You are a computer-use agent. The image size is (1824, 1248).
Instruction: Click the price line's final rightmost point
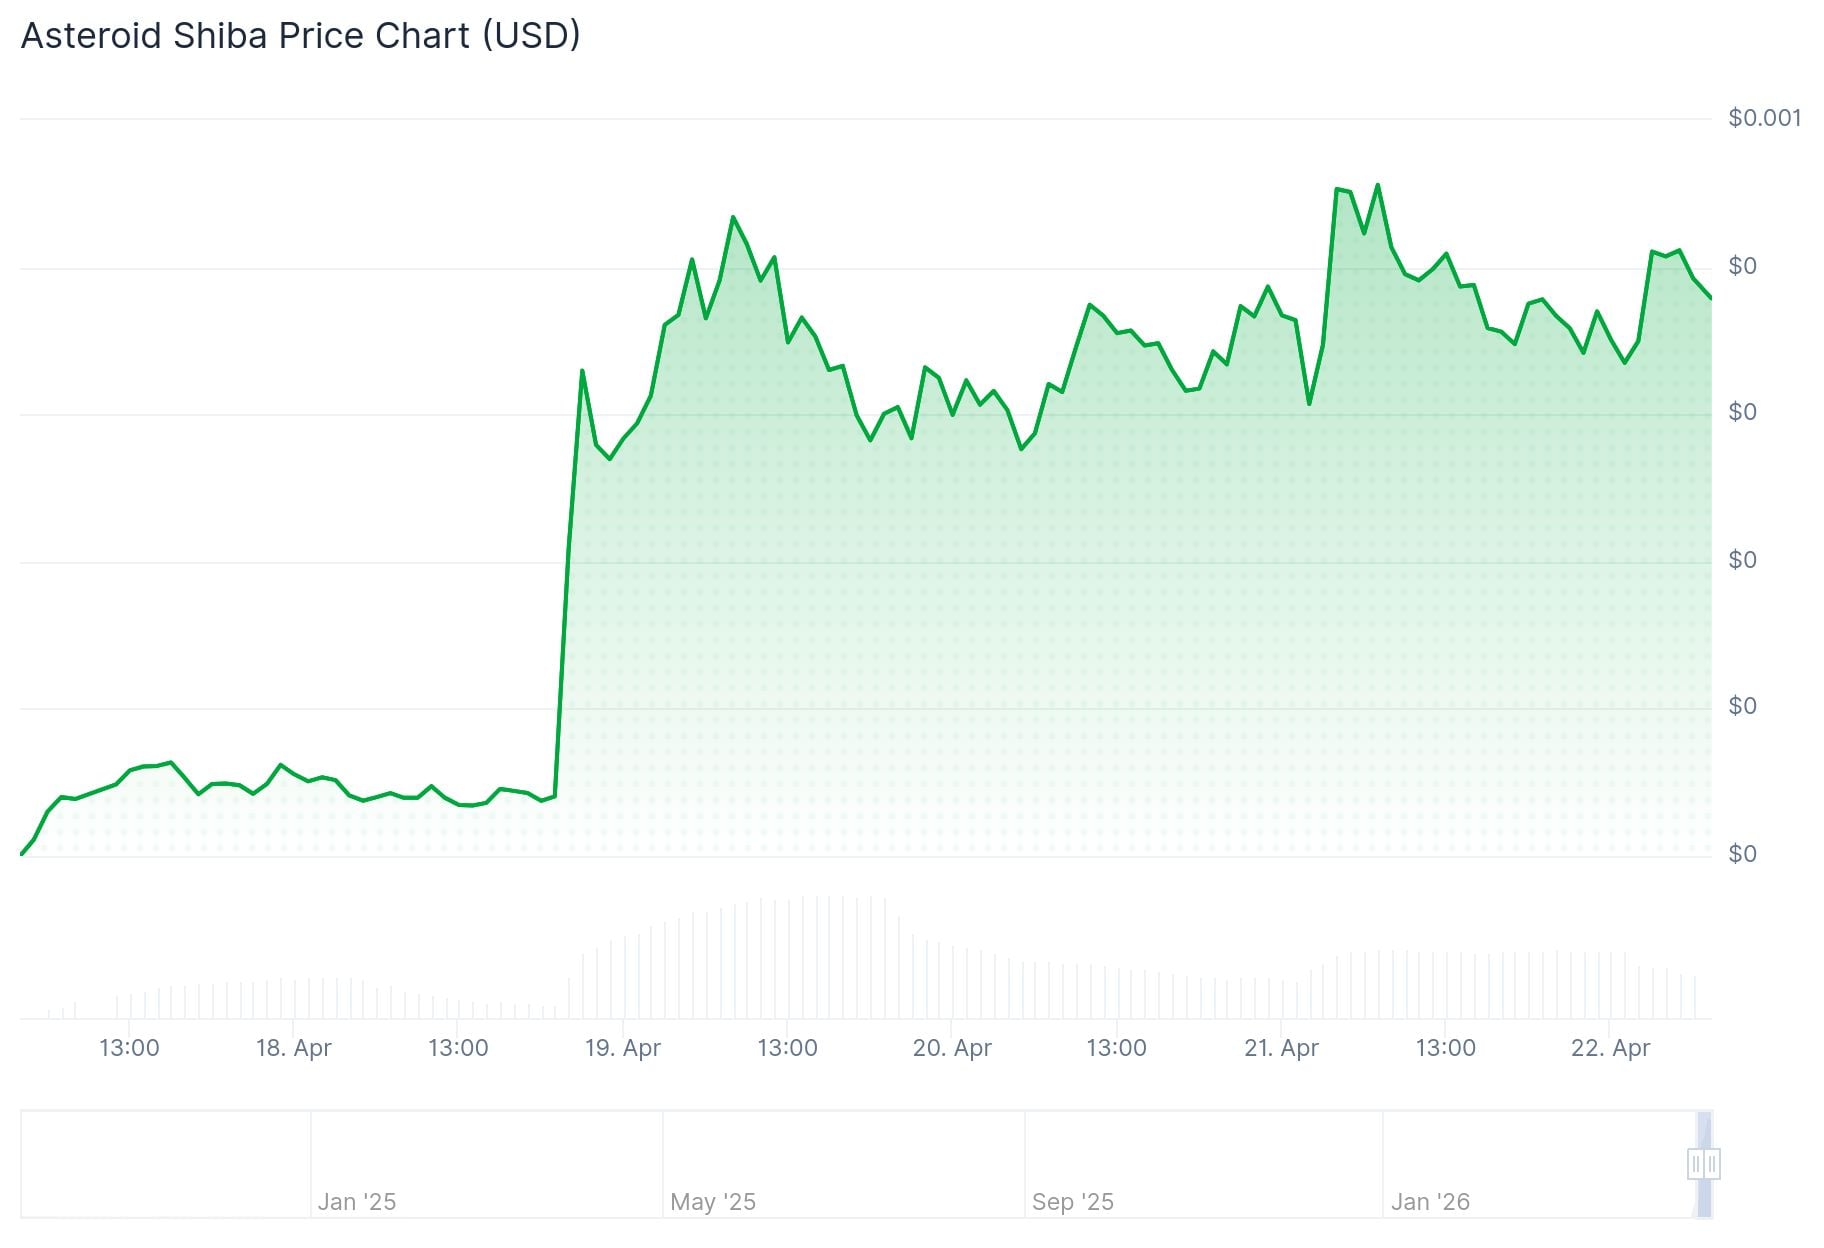(x=1711, y=298)
